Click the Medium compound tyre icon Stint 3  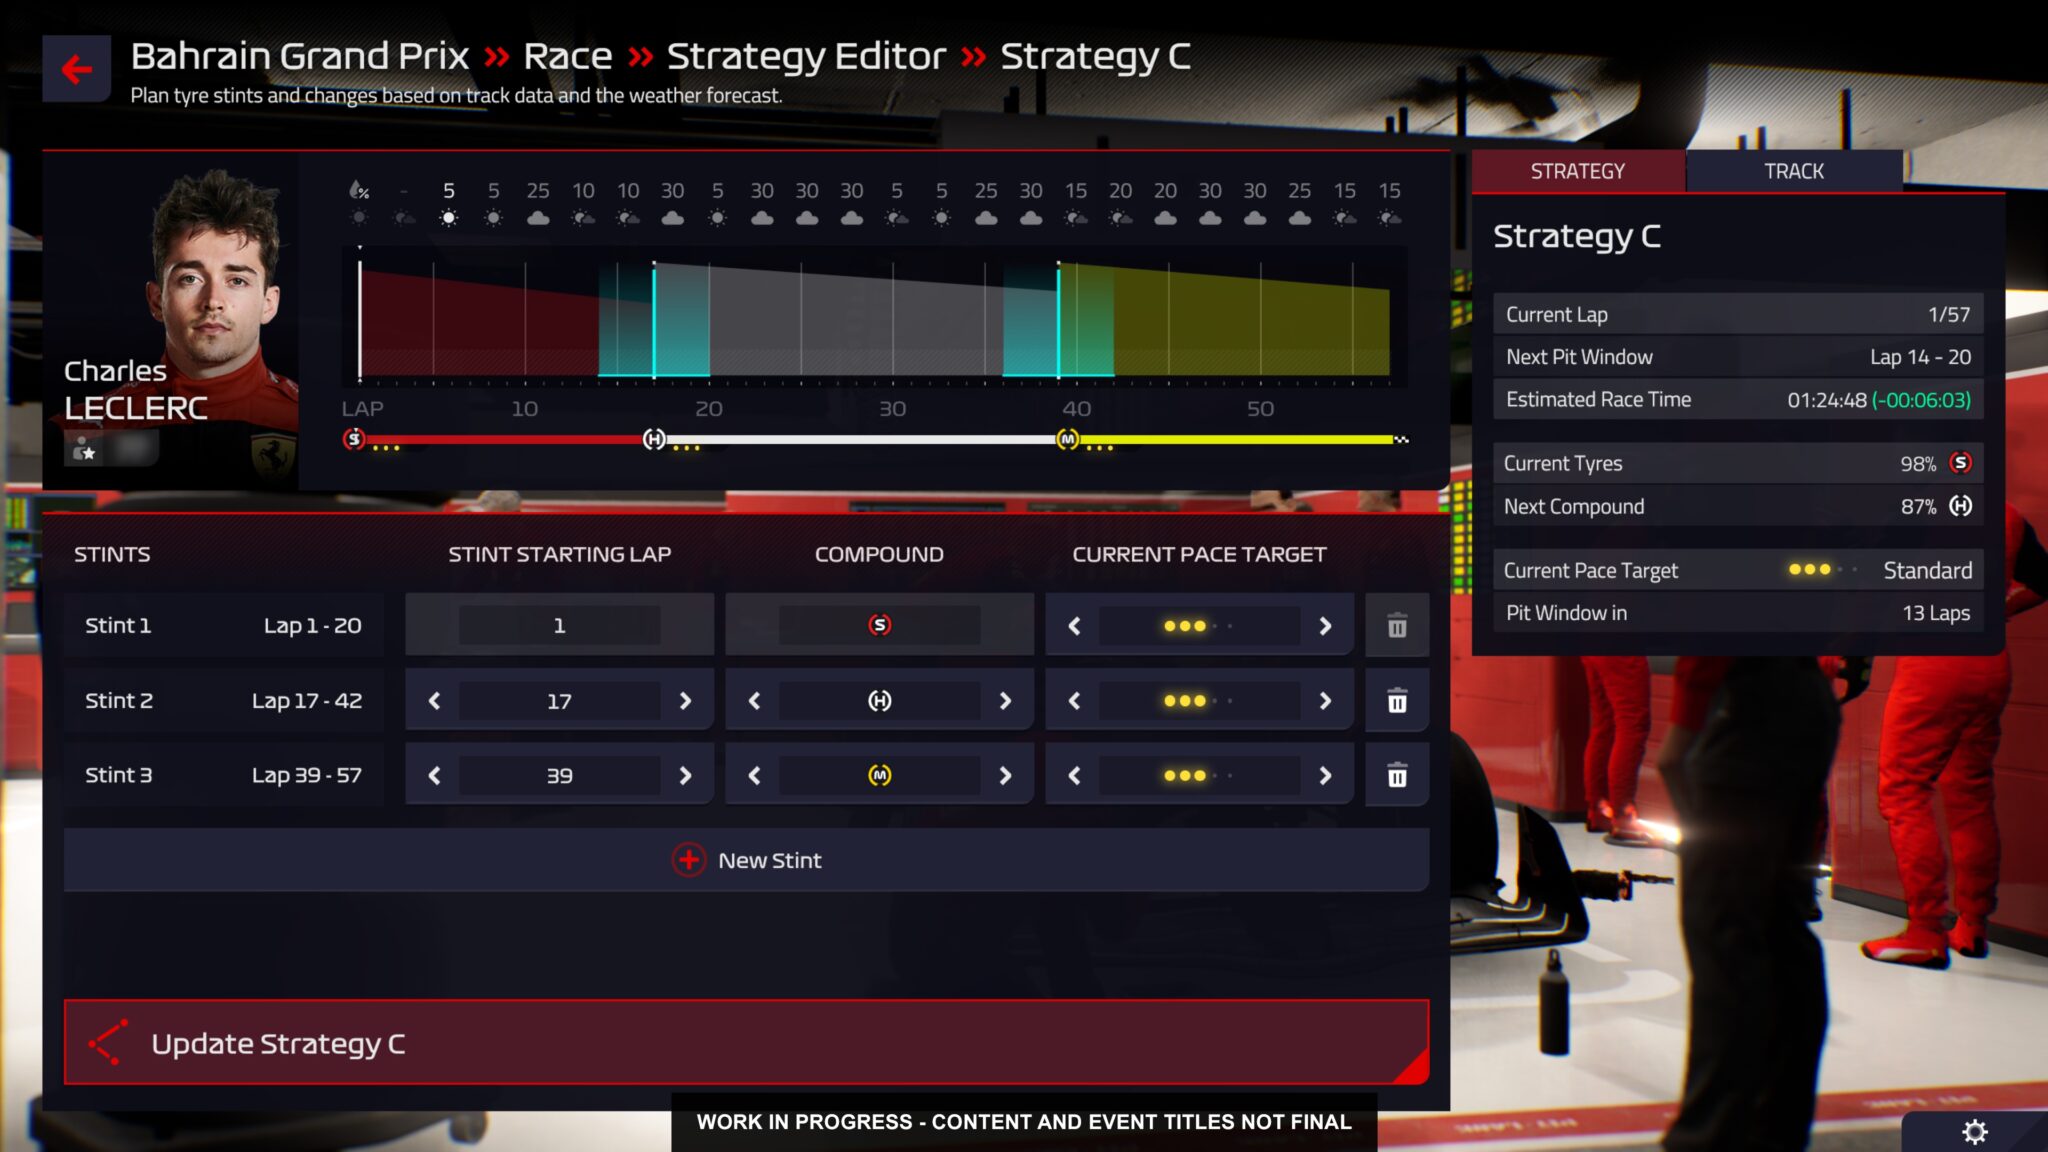[879, 775]
